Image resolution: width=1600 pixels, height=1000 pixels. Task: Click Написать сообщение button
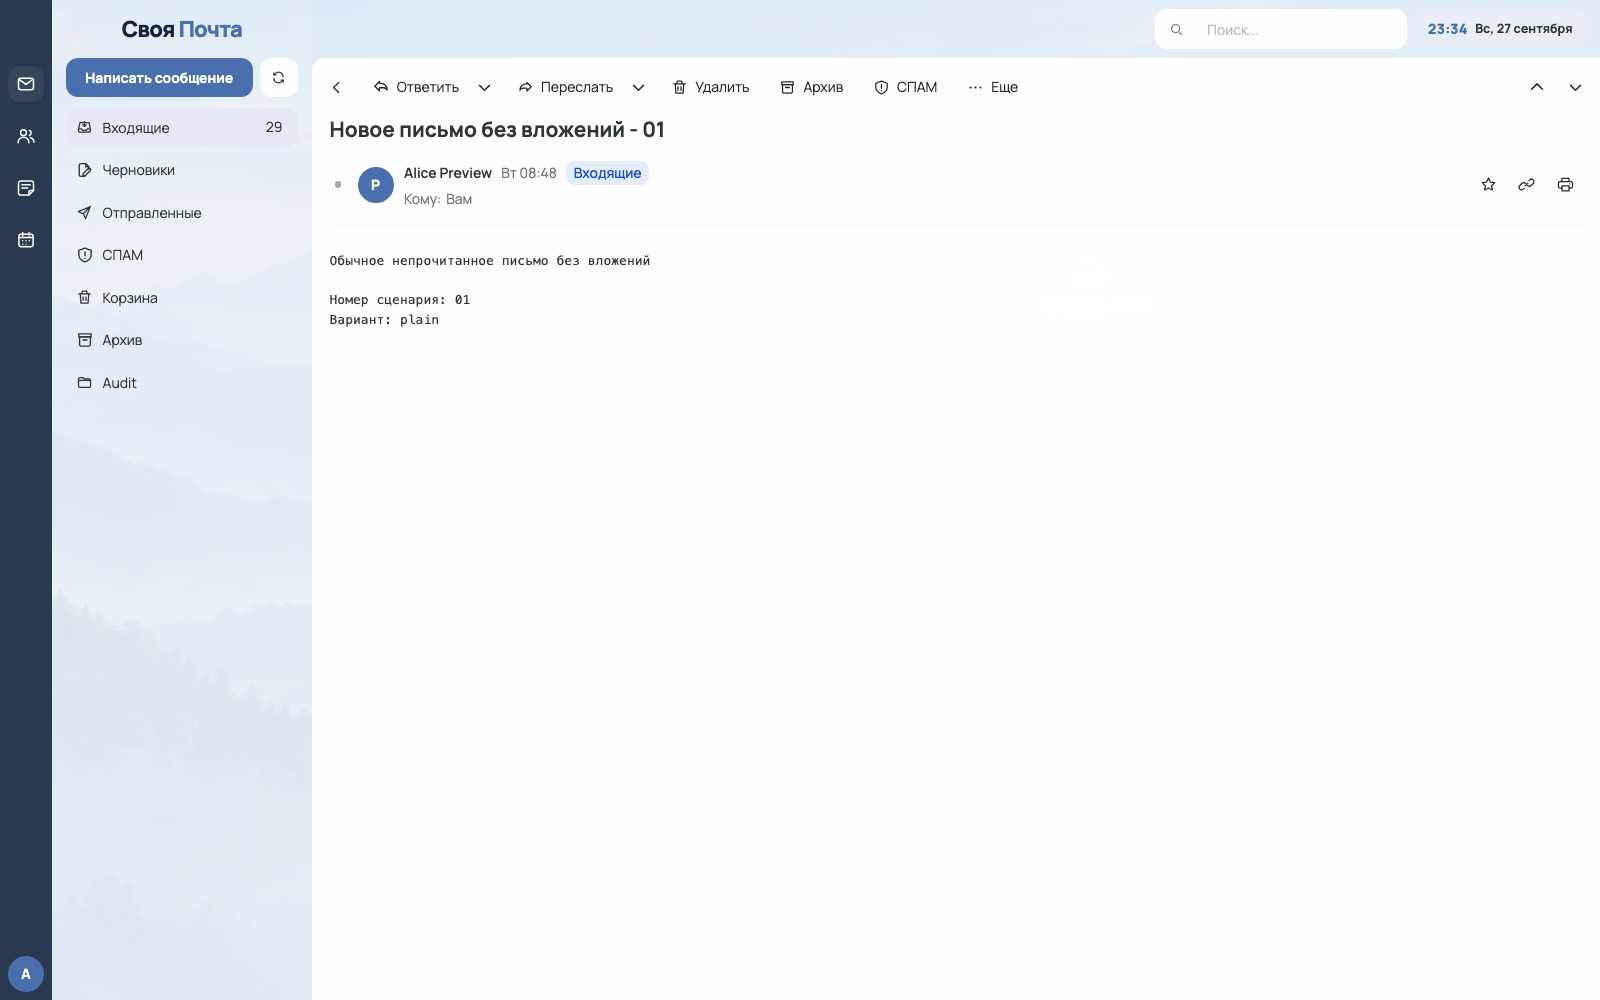pyautogui.click(x=159, y=77)
